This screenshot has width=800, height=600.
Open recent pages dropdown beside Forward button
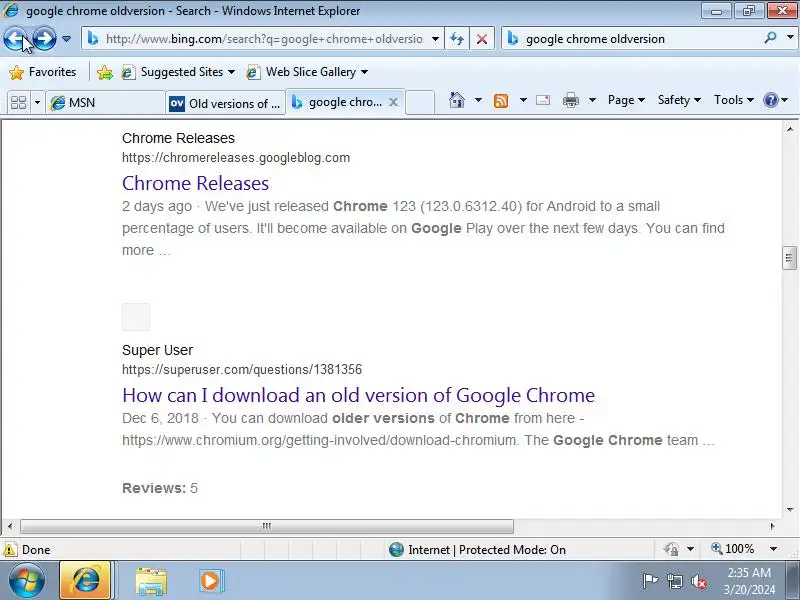[x=66, y=39]
